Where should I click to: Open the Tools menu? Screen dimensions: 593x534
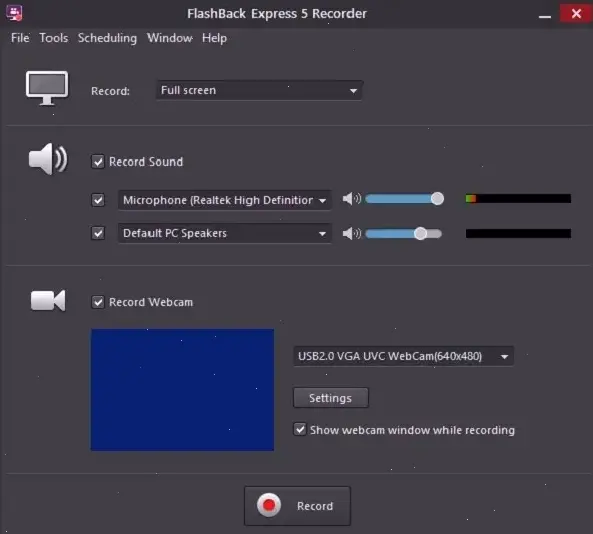point(54,38)
